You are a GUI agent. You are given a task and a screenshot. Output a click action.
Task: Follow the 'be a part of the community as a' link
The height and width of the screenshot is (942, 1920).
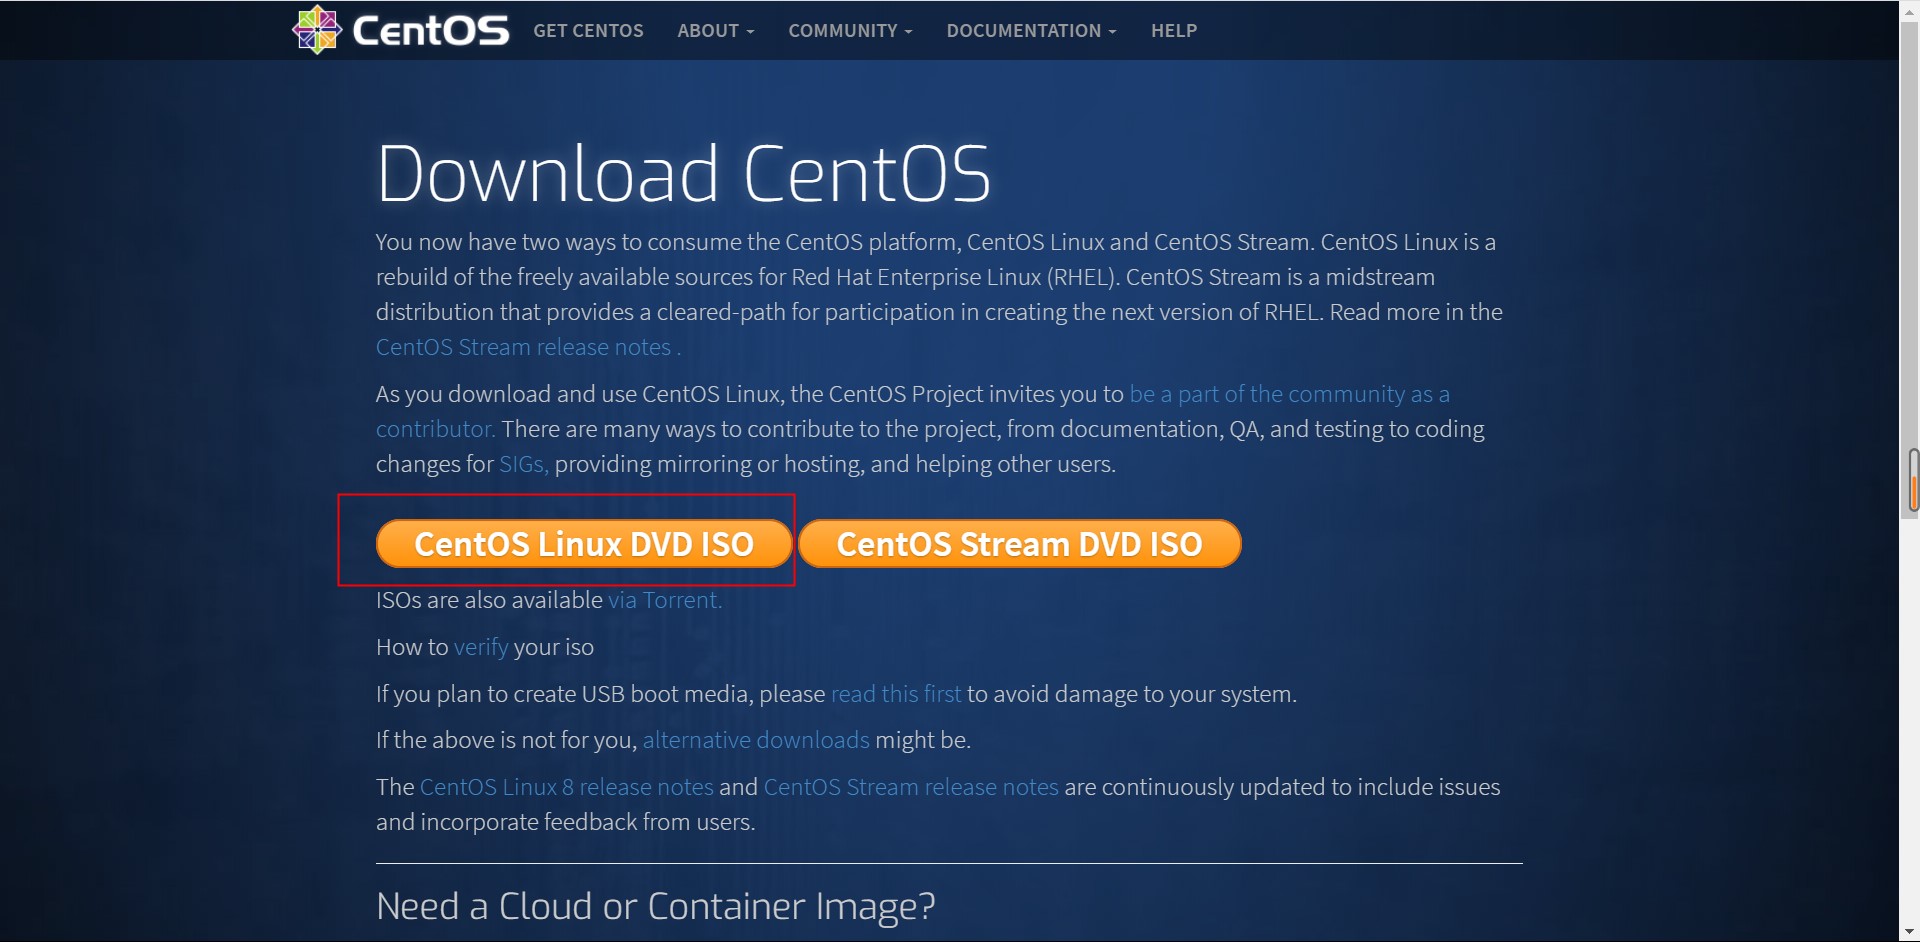pyautogui.click(x=1289, y=394)
